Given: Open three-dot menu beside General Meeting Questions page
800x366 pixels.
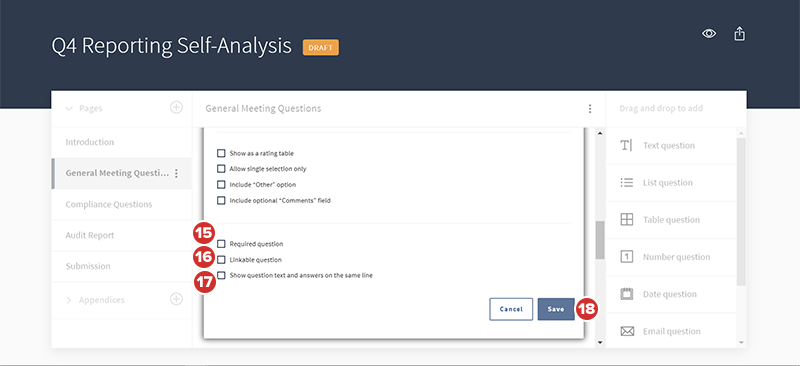Looking at the screenshot, I should [x=177, y=174].
